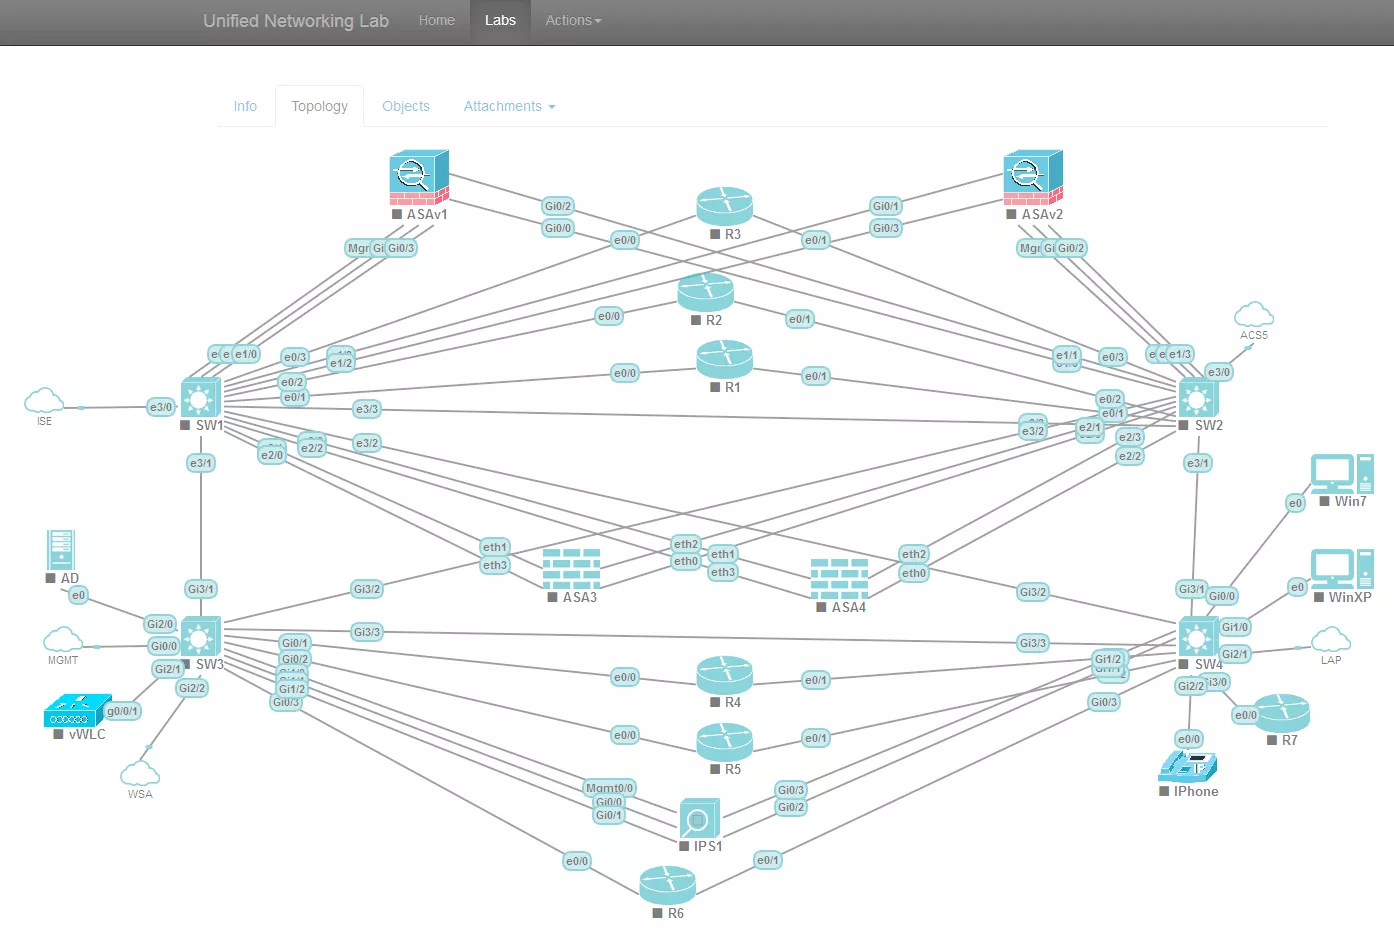Click the eth2 label left of ASA4
Image resolution: width=1394 pixels, height=933 pixels.
tap(686, 544)
